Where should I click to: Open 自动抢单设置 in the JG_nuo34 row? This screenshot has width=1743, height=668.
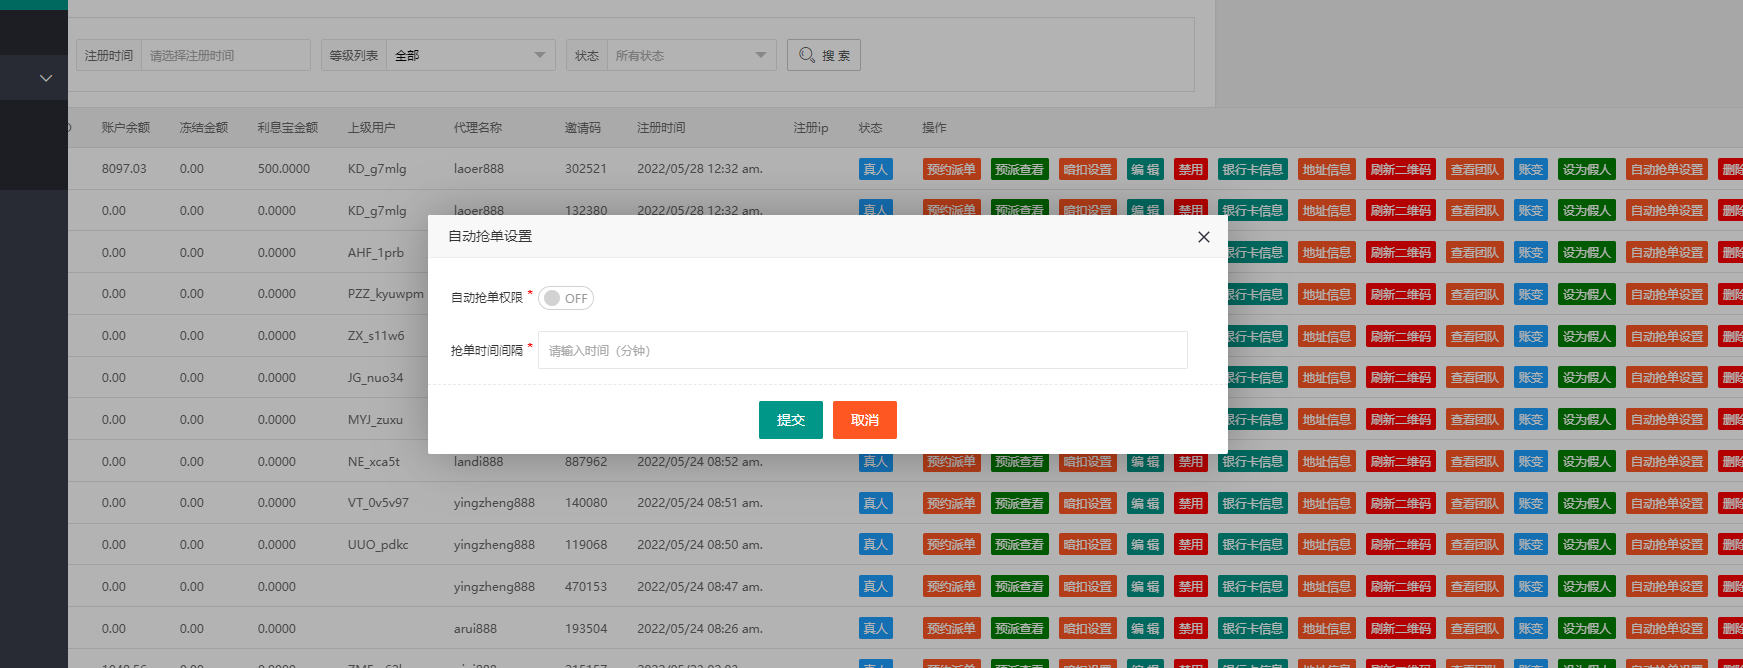coord(1667,378)
